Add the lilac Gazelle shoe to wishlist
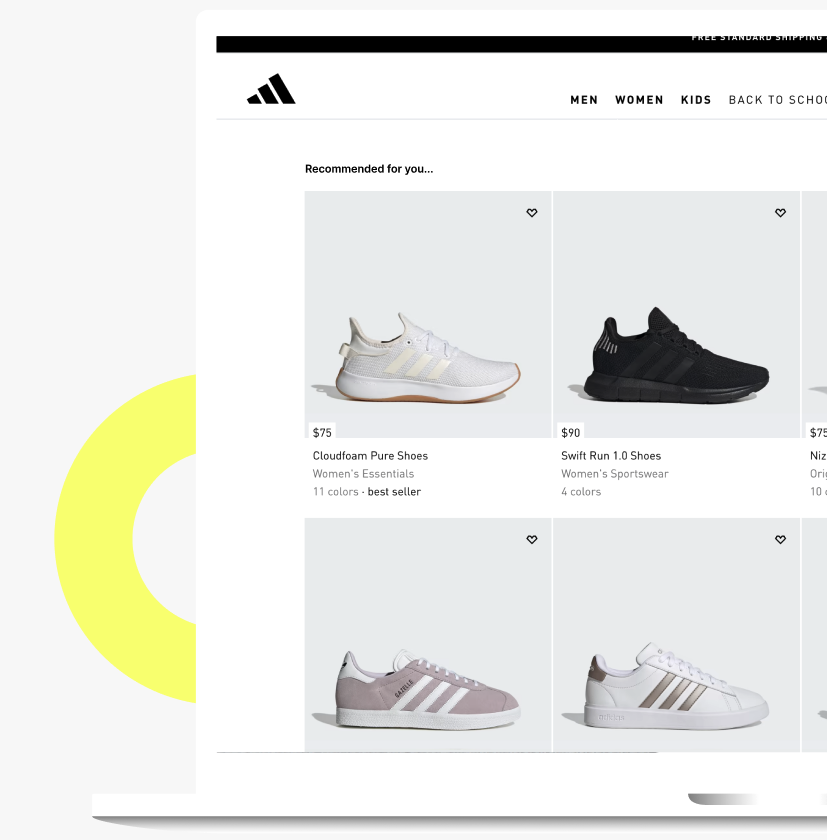 pos(532,539)
